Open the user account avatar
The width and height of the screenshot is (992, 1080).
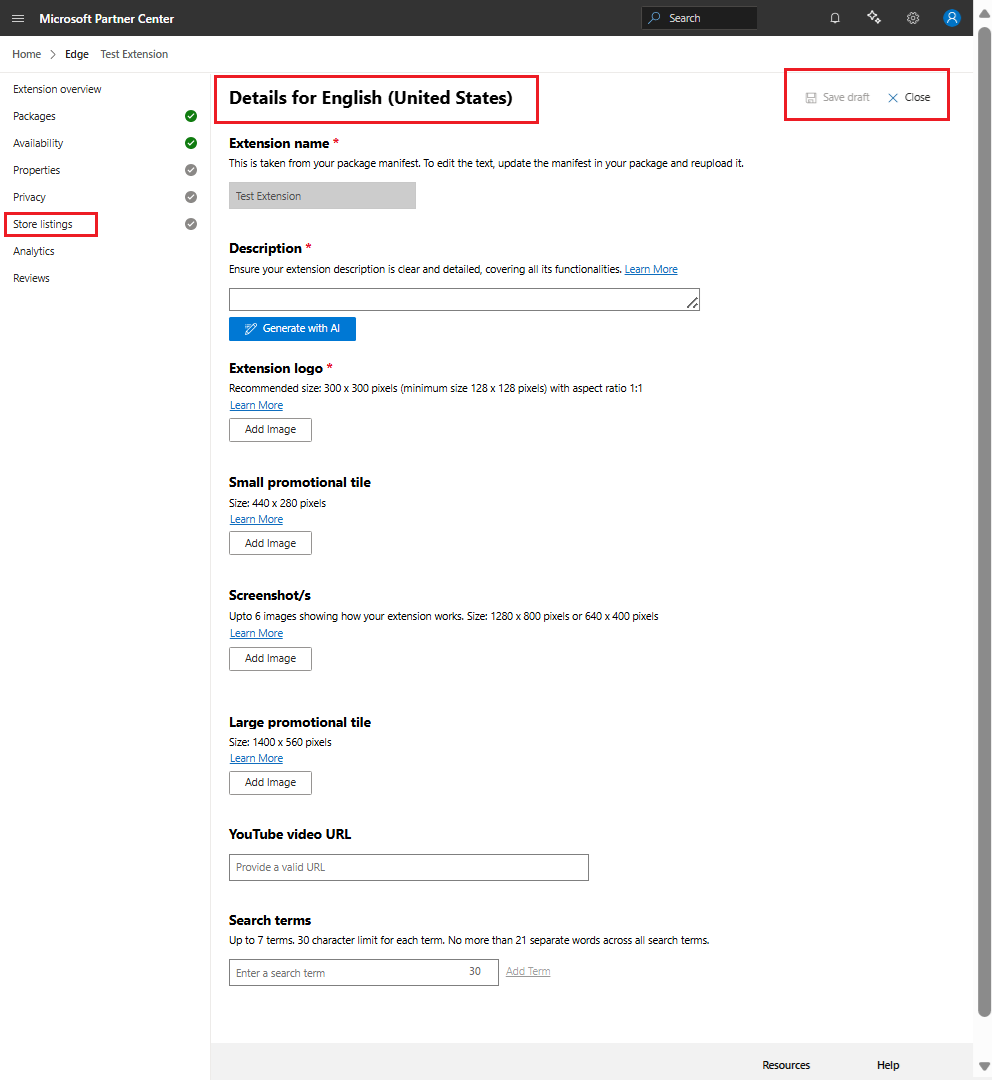click(951, 18)
